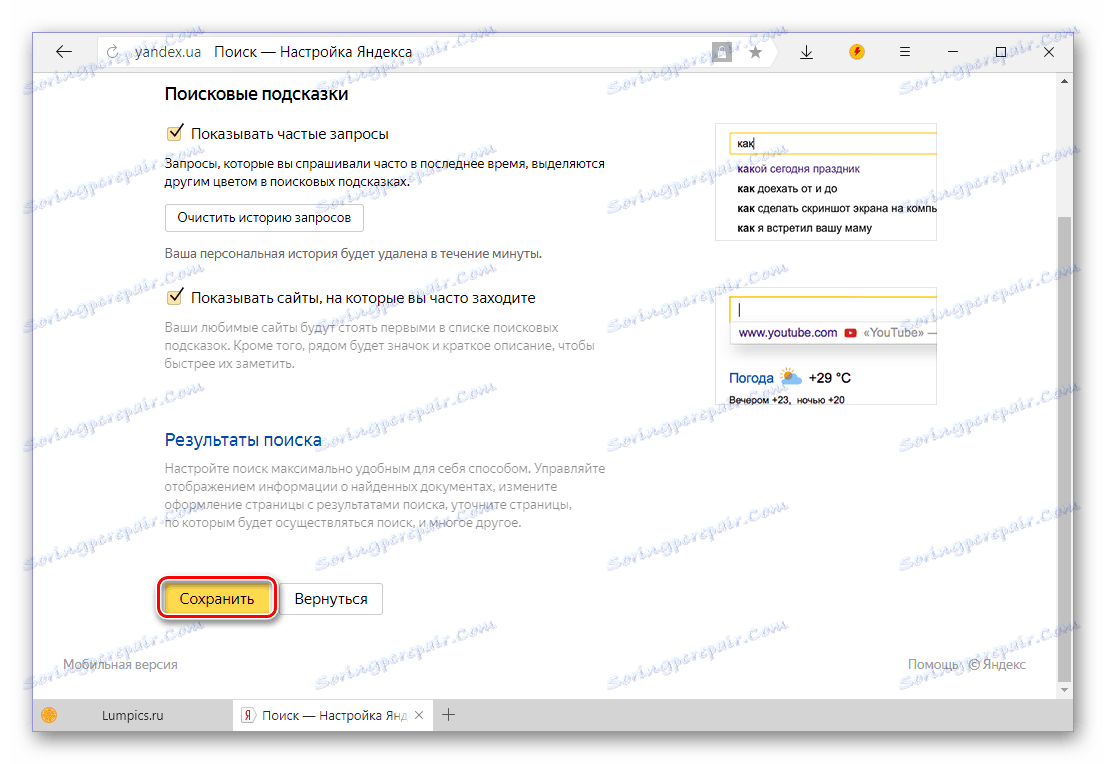Click the page scrollbar thumb
Viewport: 1106px width, 764px height.
click(1064, 448)
